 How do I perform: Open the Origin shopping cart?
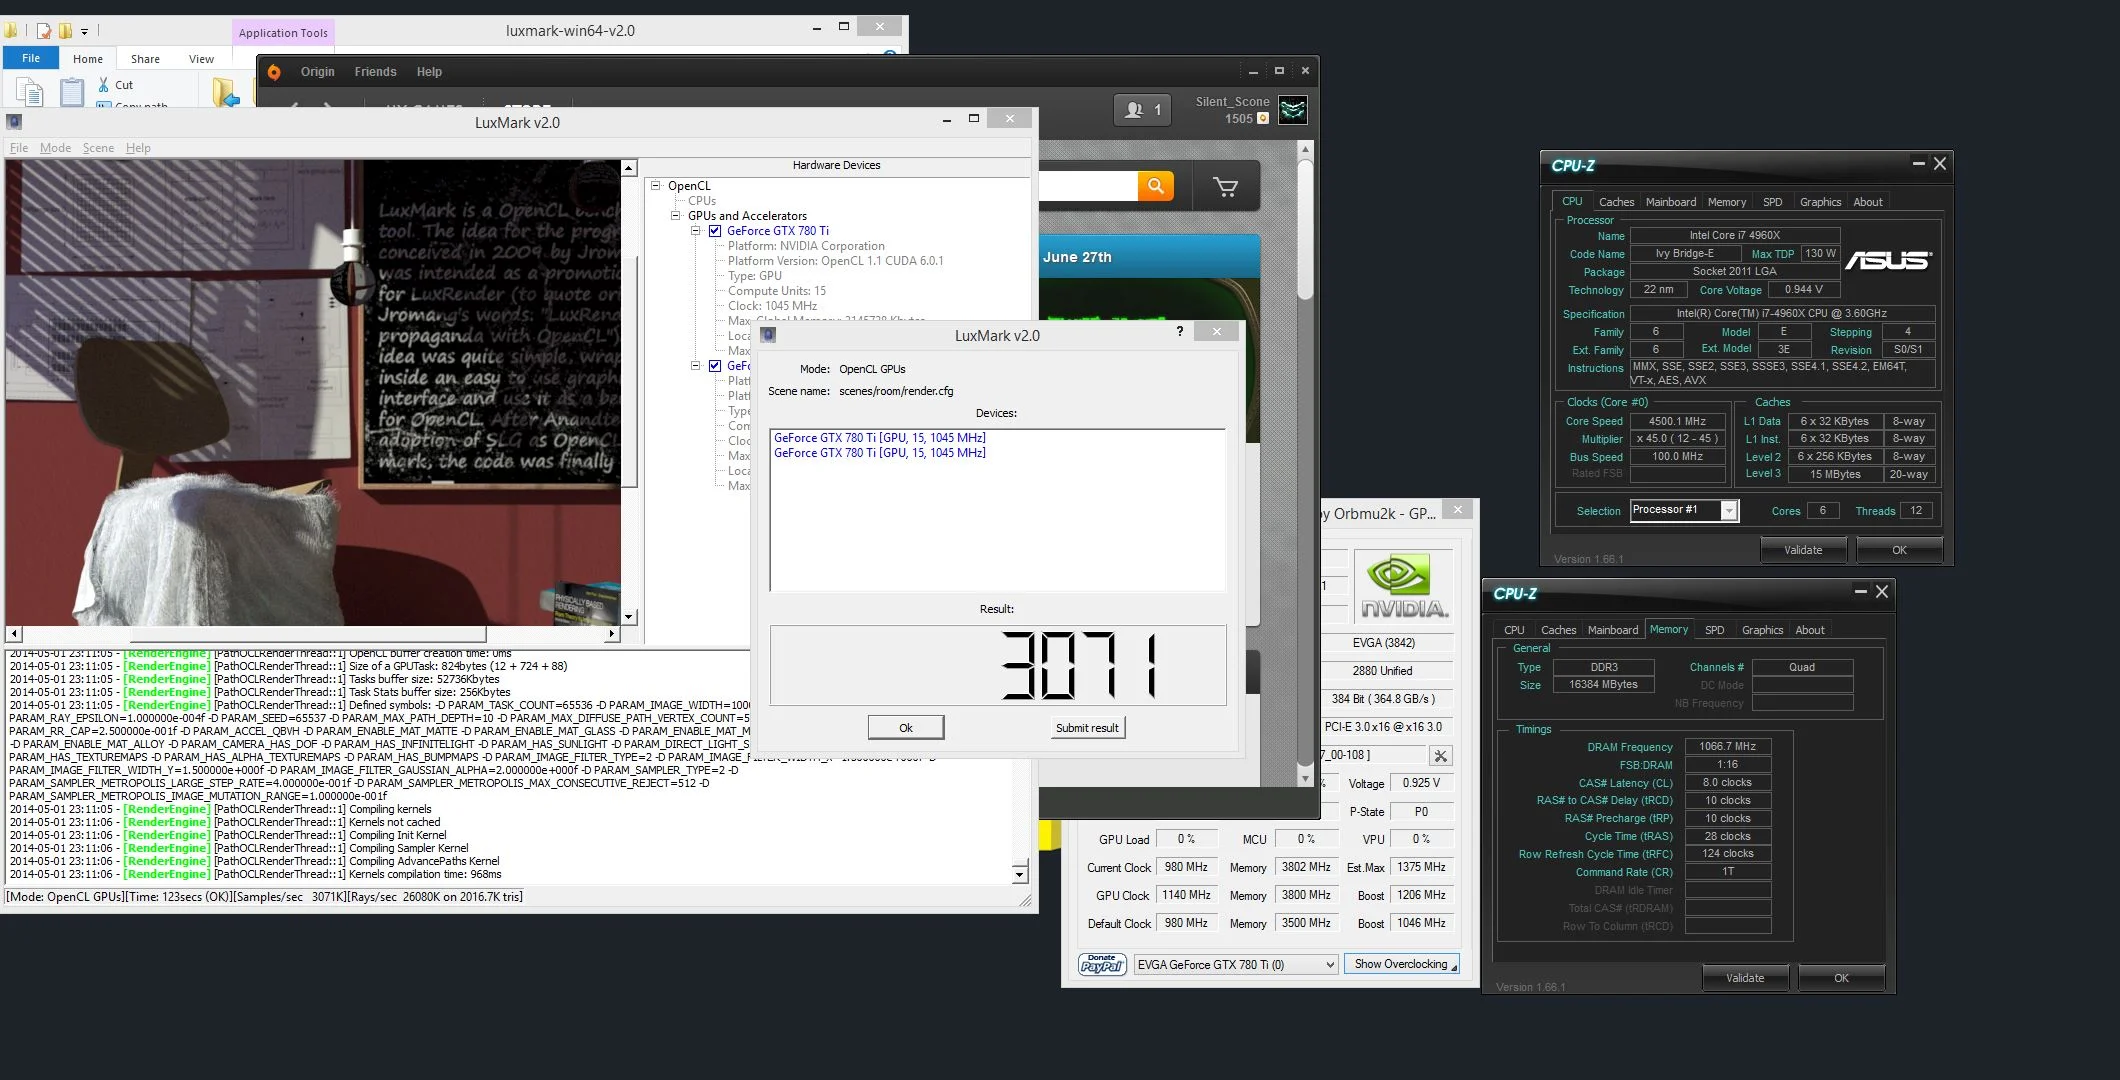coord(1225,187)
